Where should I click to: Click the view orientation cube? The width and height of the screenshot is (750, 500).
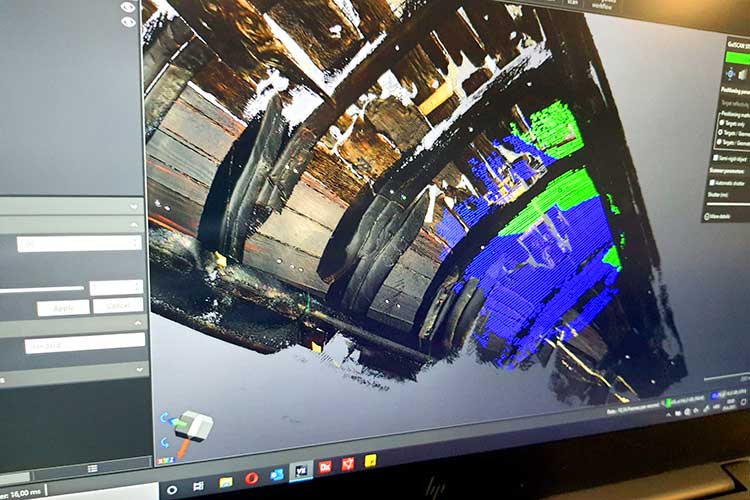coord(195,424)
